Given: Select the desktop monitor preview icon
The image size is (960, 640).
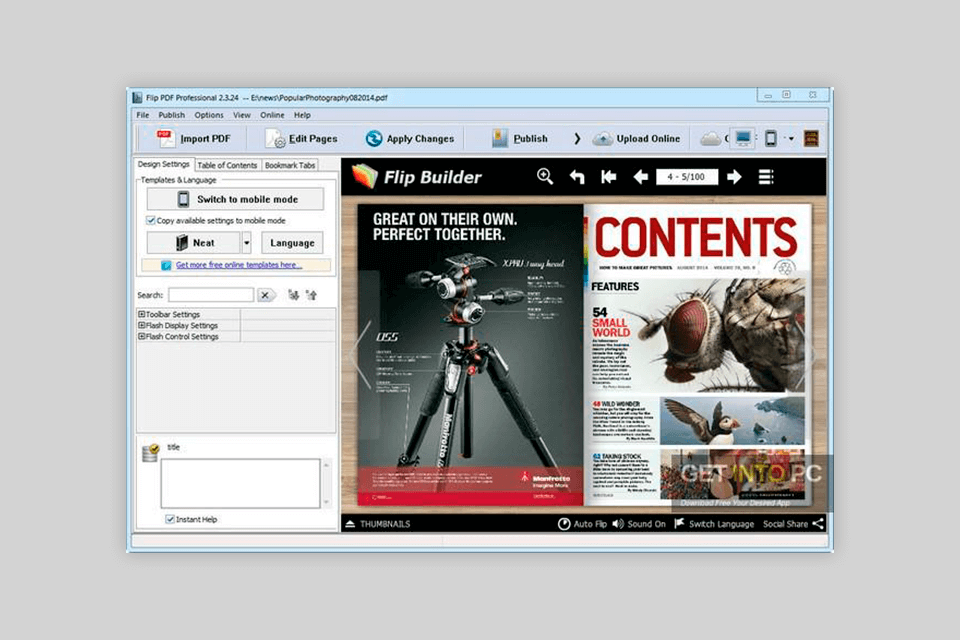Looking at the screenshot, I should 743,139.
